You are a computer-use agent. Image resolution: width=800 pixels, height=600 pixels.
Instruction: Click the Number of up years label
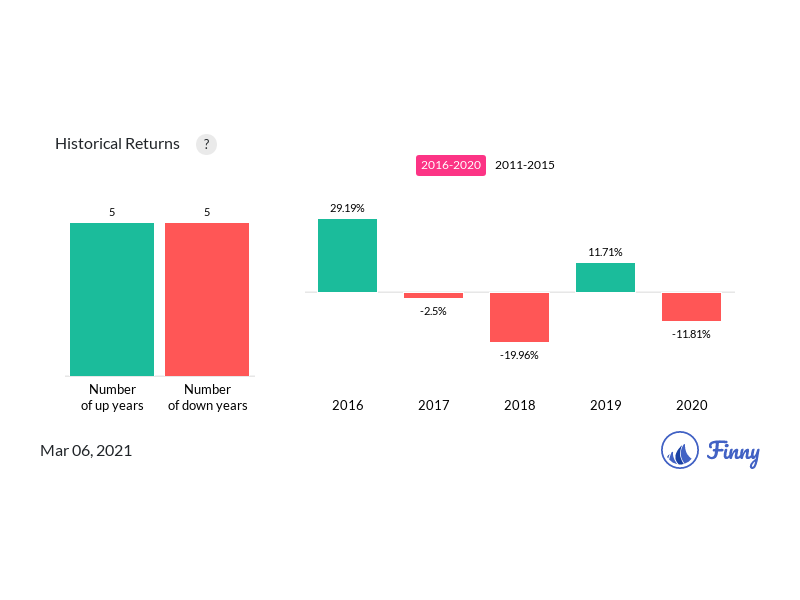pyautogui.click(x=112, y=397)
